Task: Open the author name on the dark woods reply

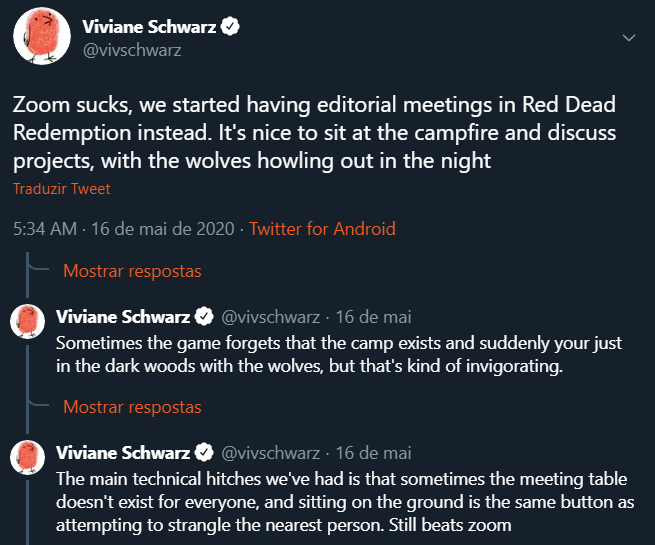Action: pos(123,317)
